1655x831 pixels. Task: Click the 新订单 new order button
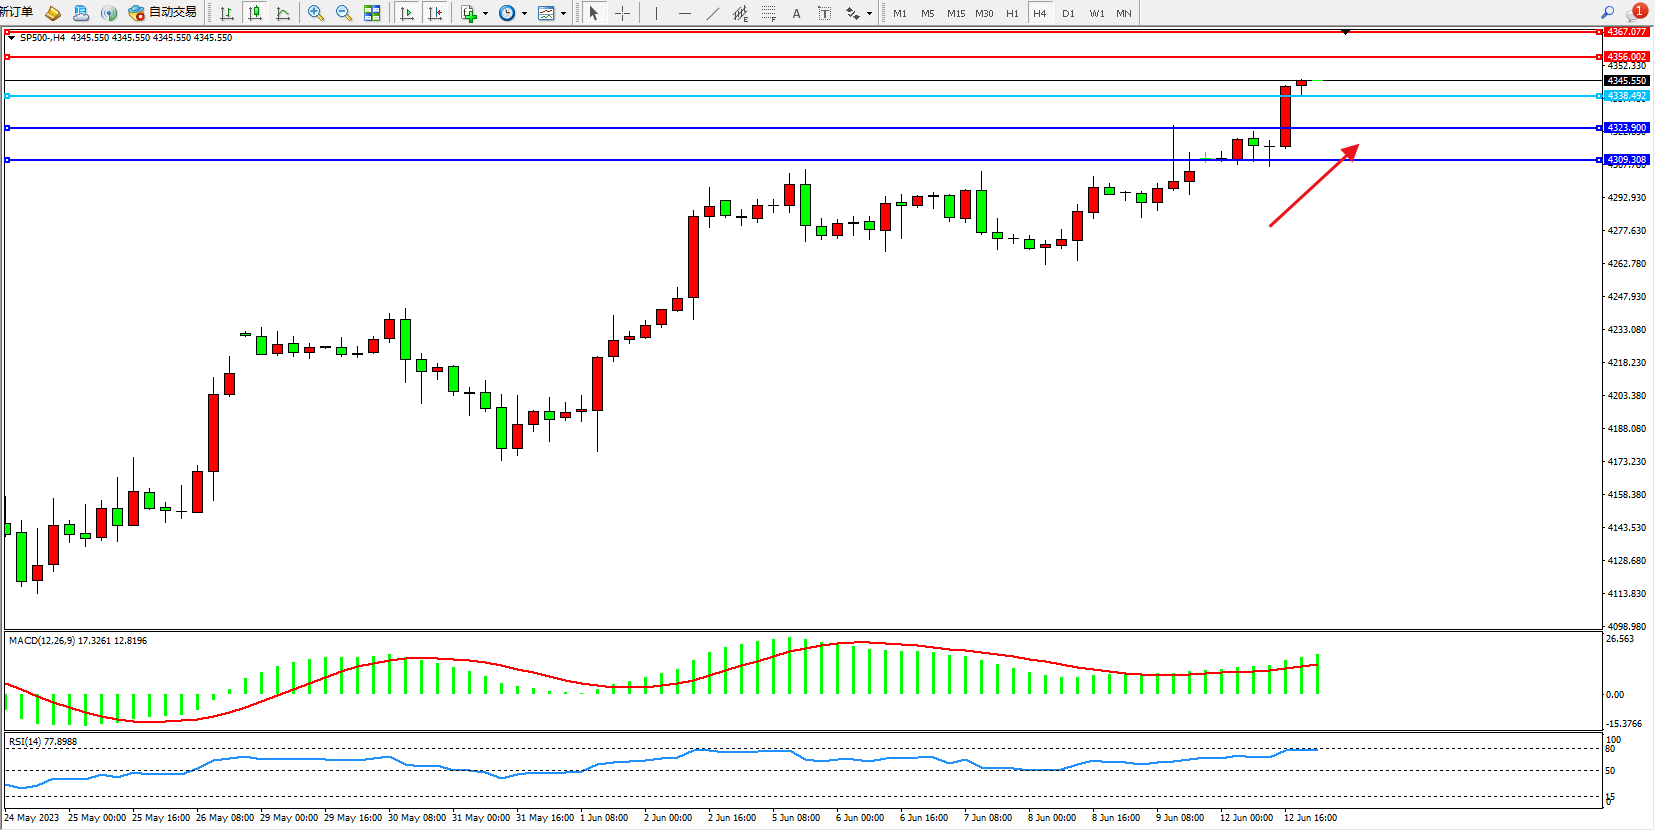[x=17, y=12]
